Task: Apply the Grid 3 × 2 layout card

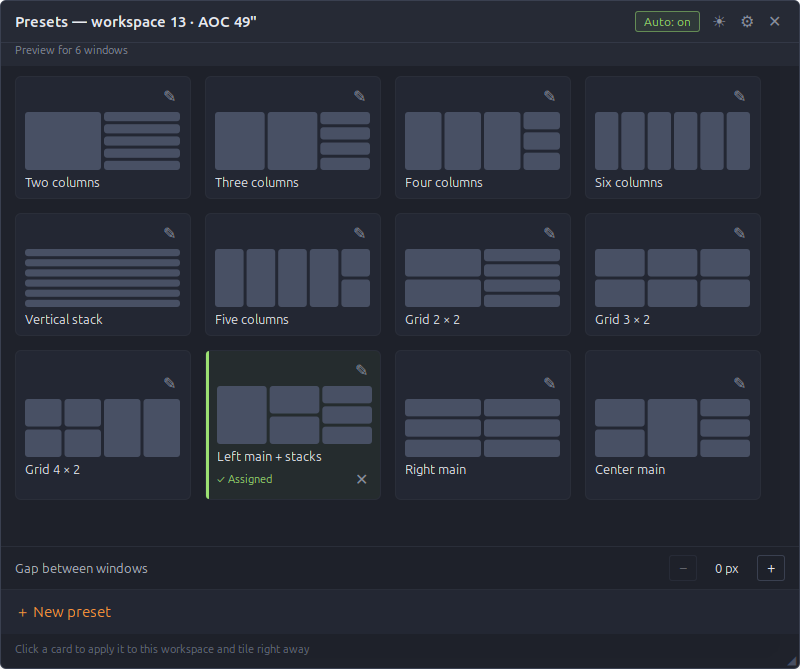Action: 672,275
